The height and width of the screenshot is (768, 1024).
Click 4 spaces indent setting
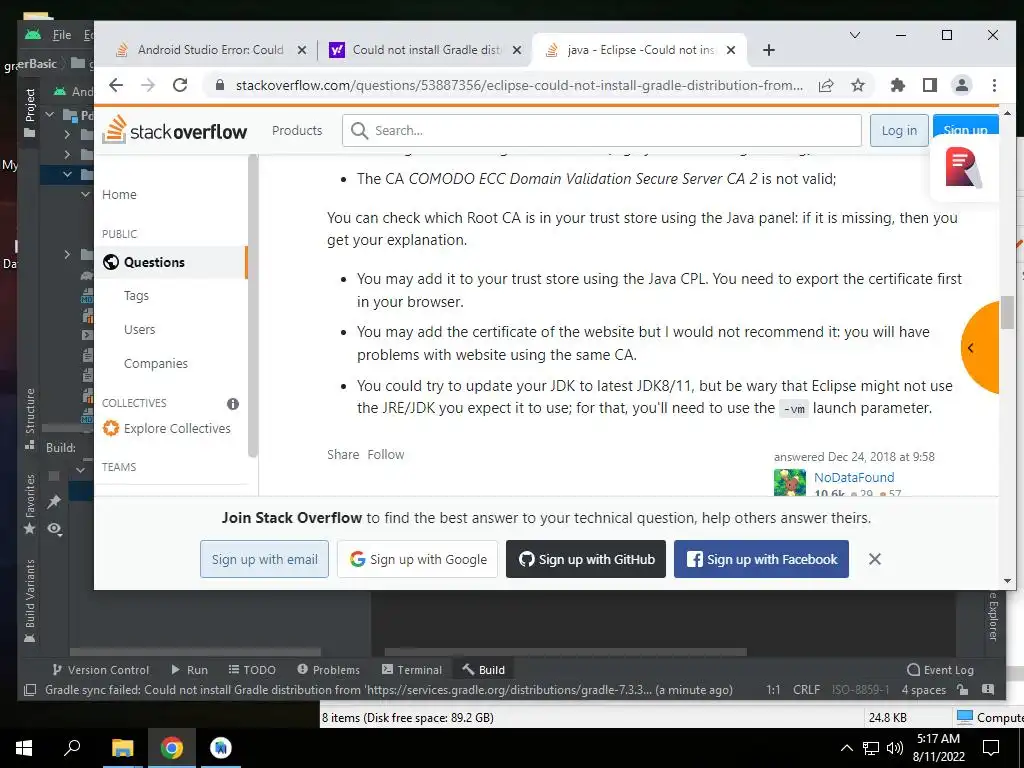(923, 690)
